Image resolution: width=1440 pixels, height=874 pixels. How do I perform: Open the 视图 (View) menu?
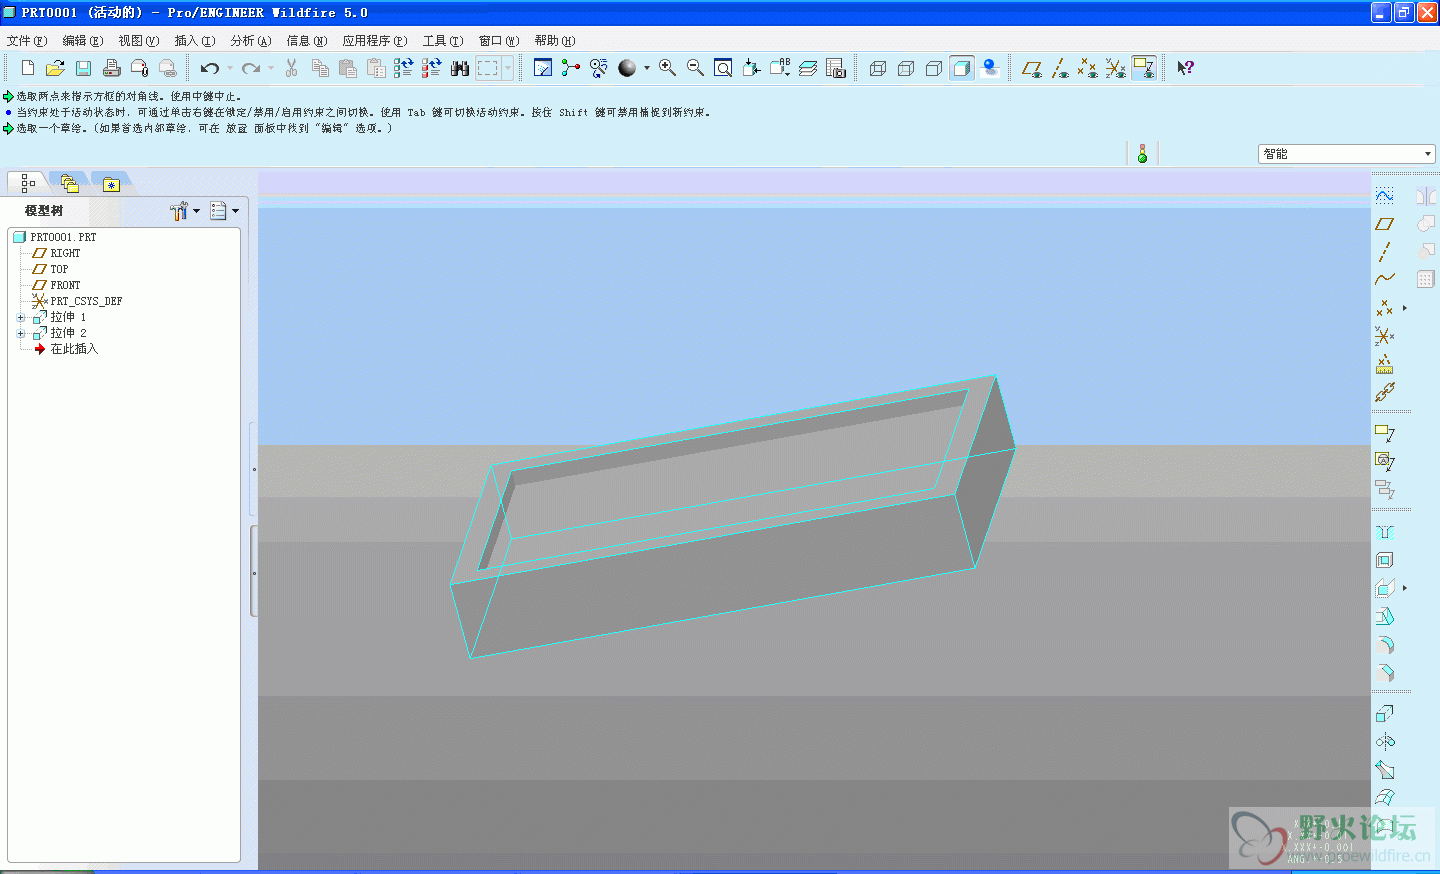click(139, 41)
